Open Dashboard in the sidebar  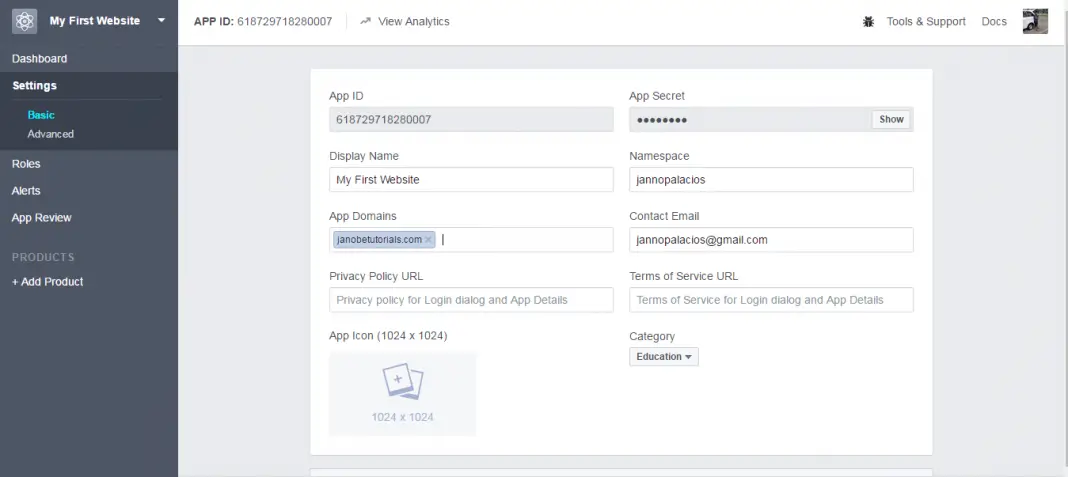tap(40, 59)
